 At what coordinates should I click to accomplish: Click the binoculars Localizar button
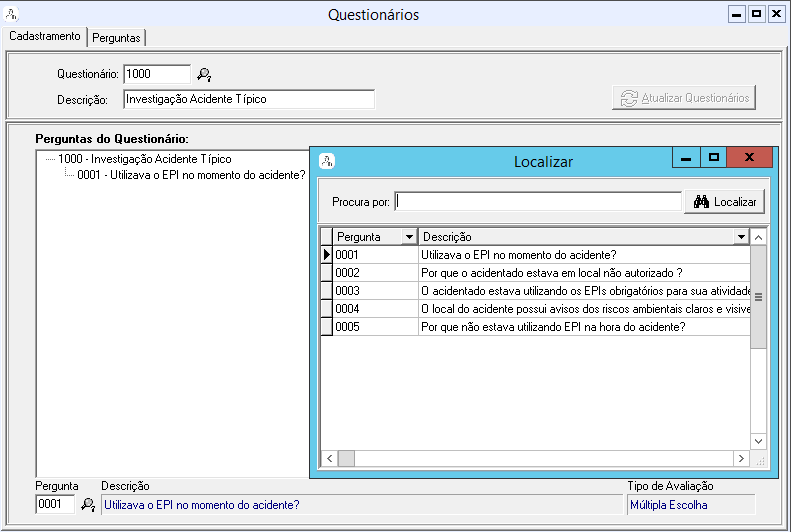coord(725,201)
